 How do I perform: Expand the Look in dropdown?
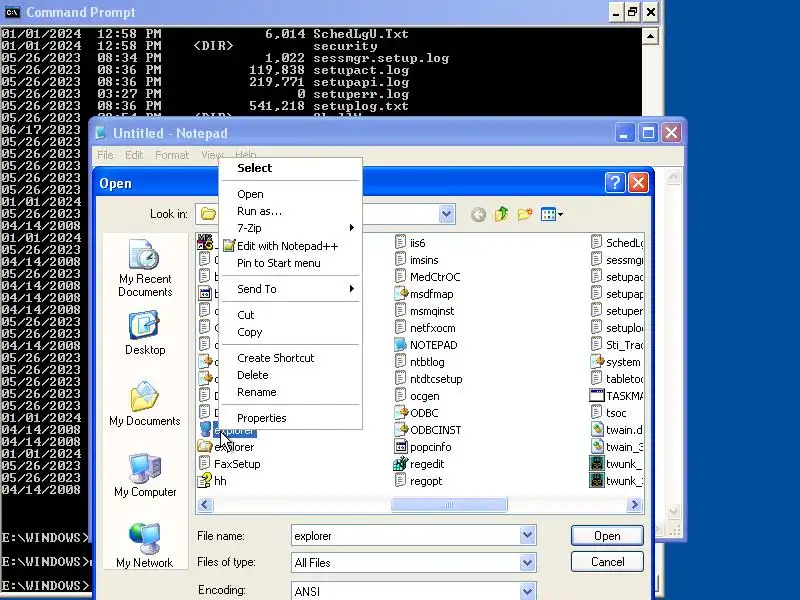[x=446, y=214]
